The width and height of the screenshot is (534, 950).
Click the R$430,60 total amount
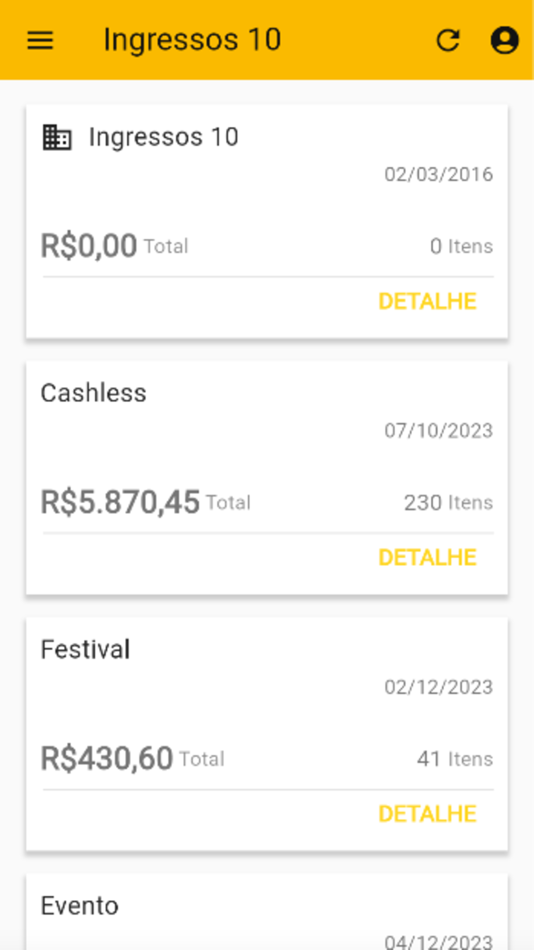[x=107, y=758]
